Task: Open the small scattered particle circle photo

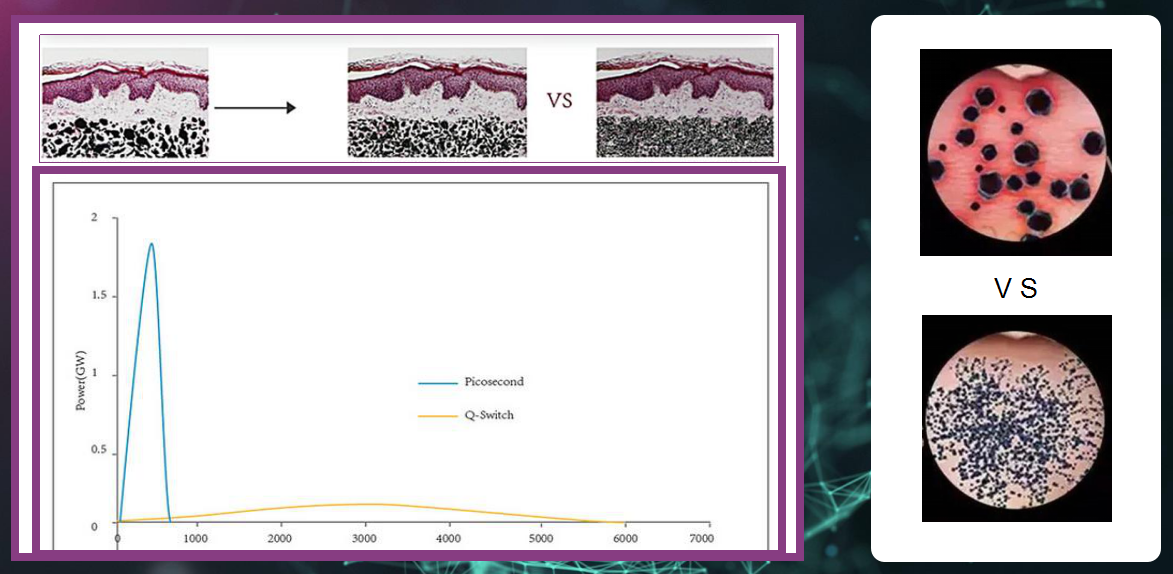Action: 1016,418
